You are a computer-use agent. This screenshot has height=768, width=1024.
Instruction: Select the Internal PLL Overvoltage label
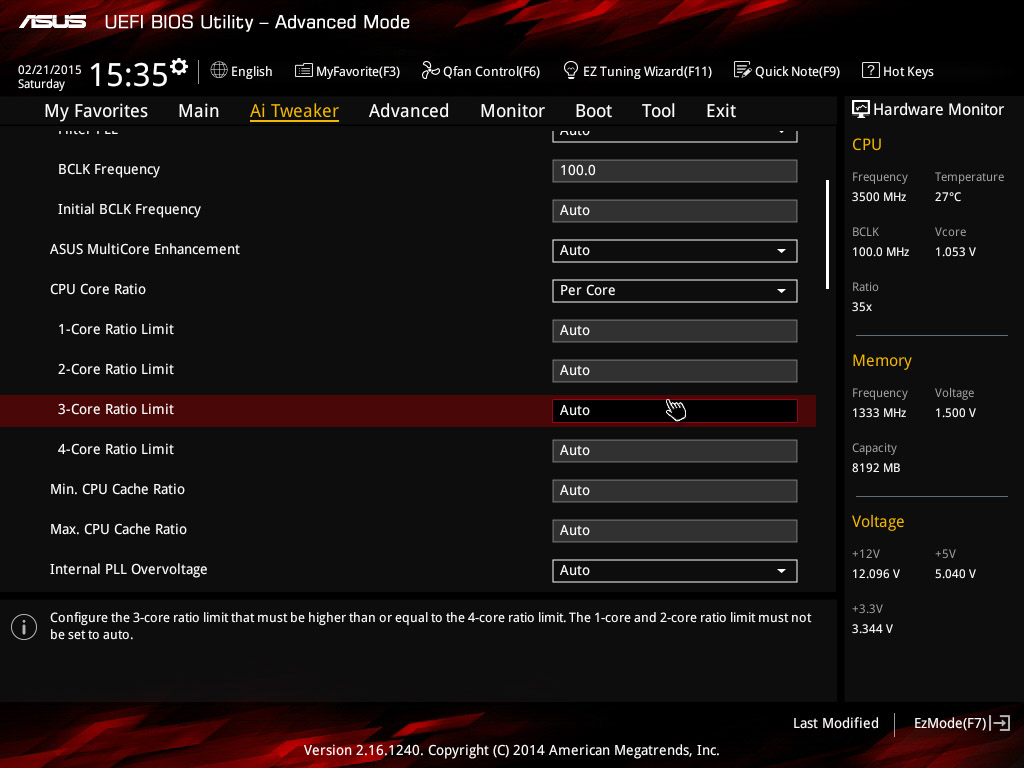[x=129, y=569]
